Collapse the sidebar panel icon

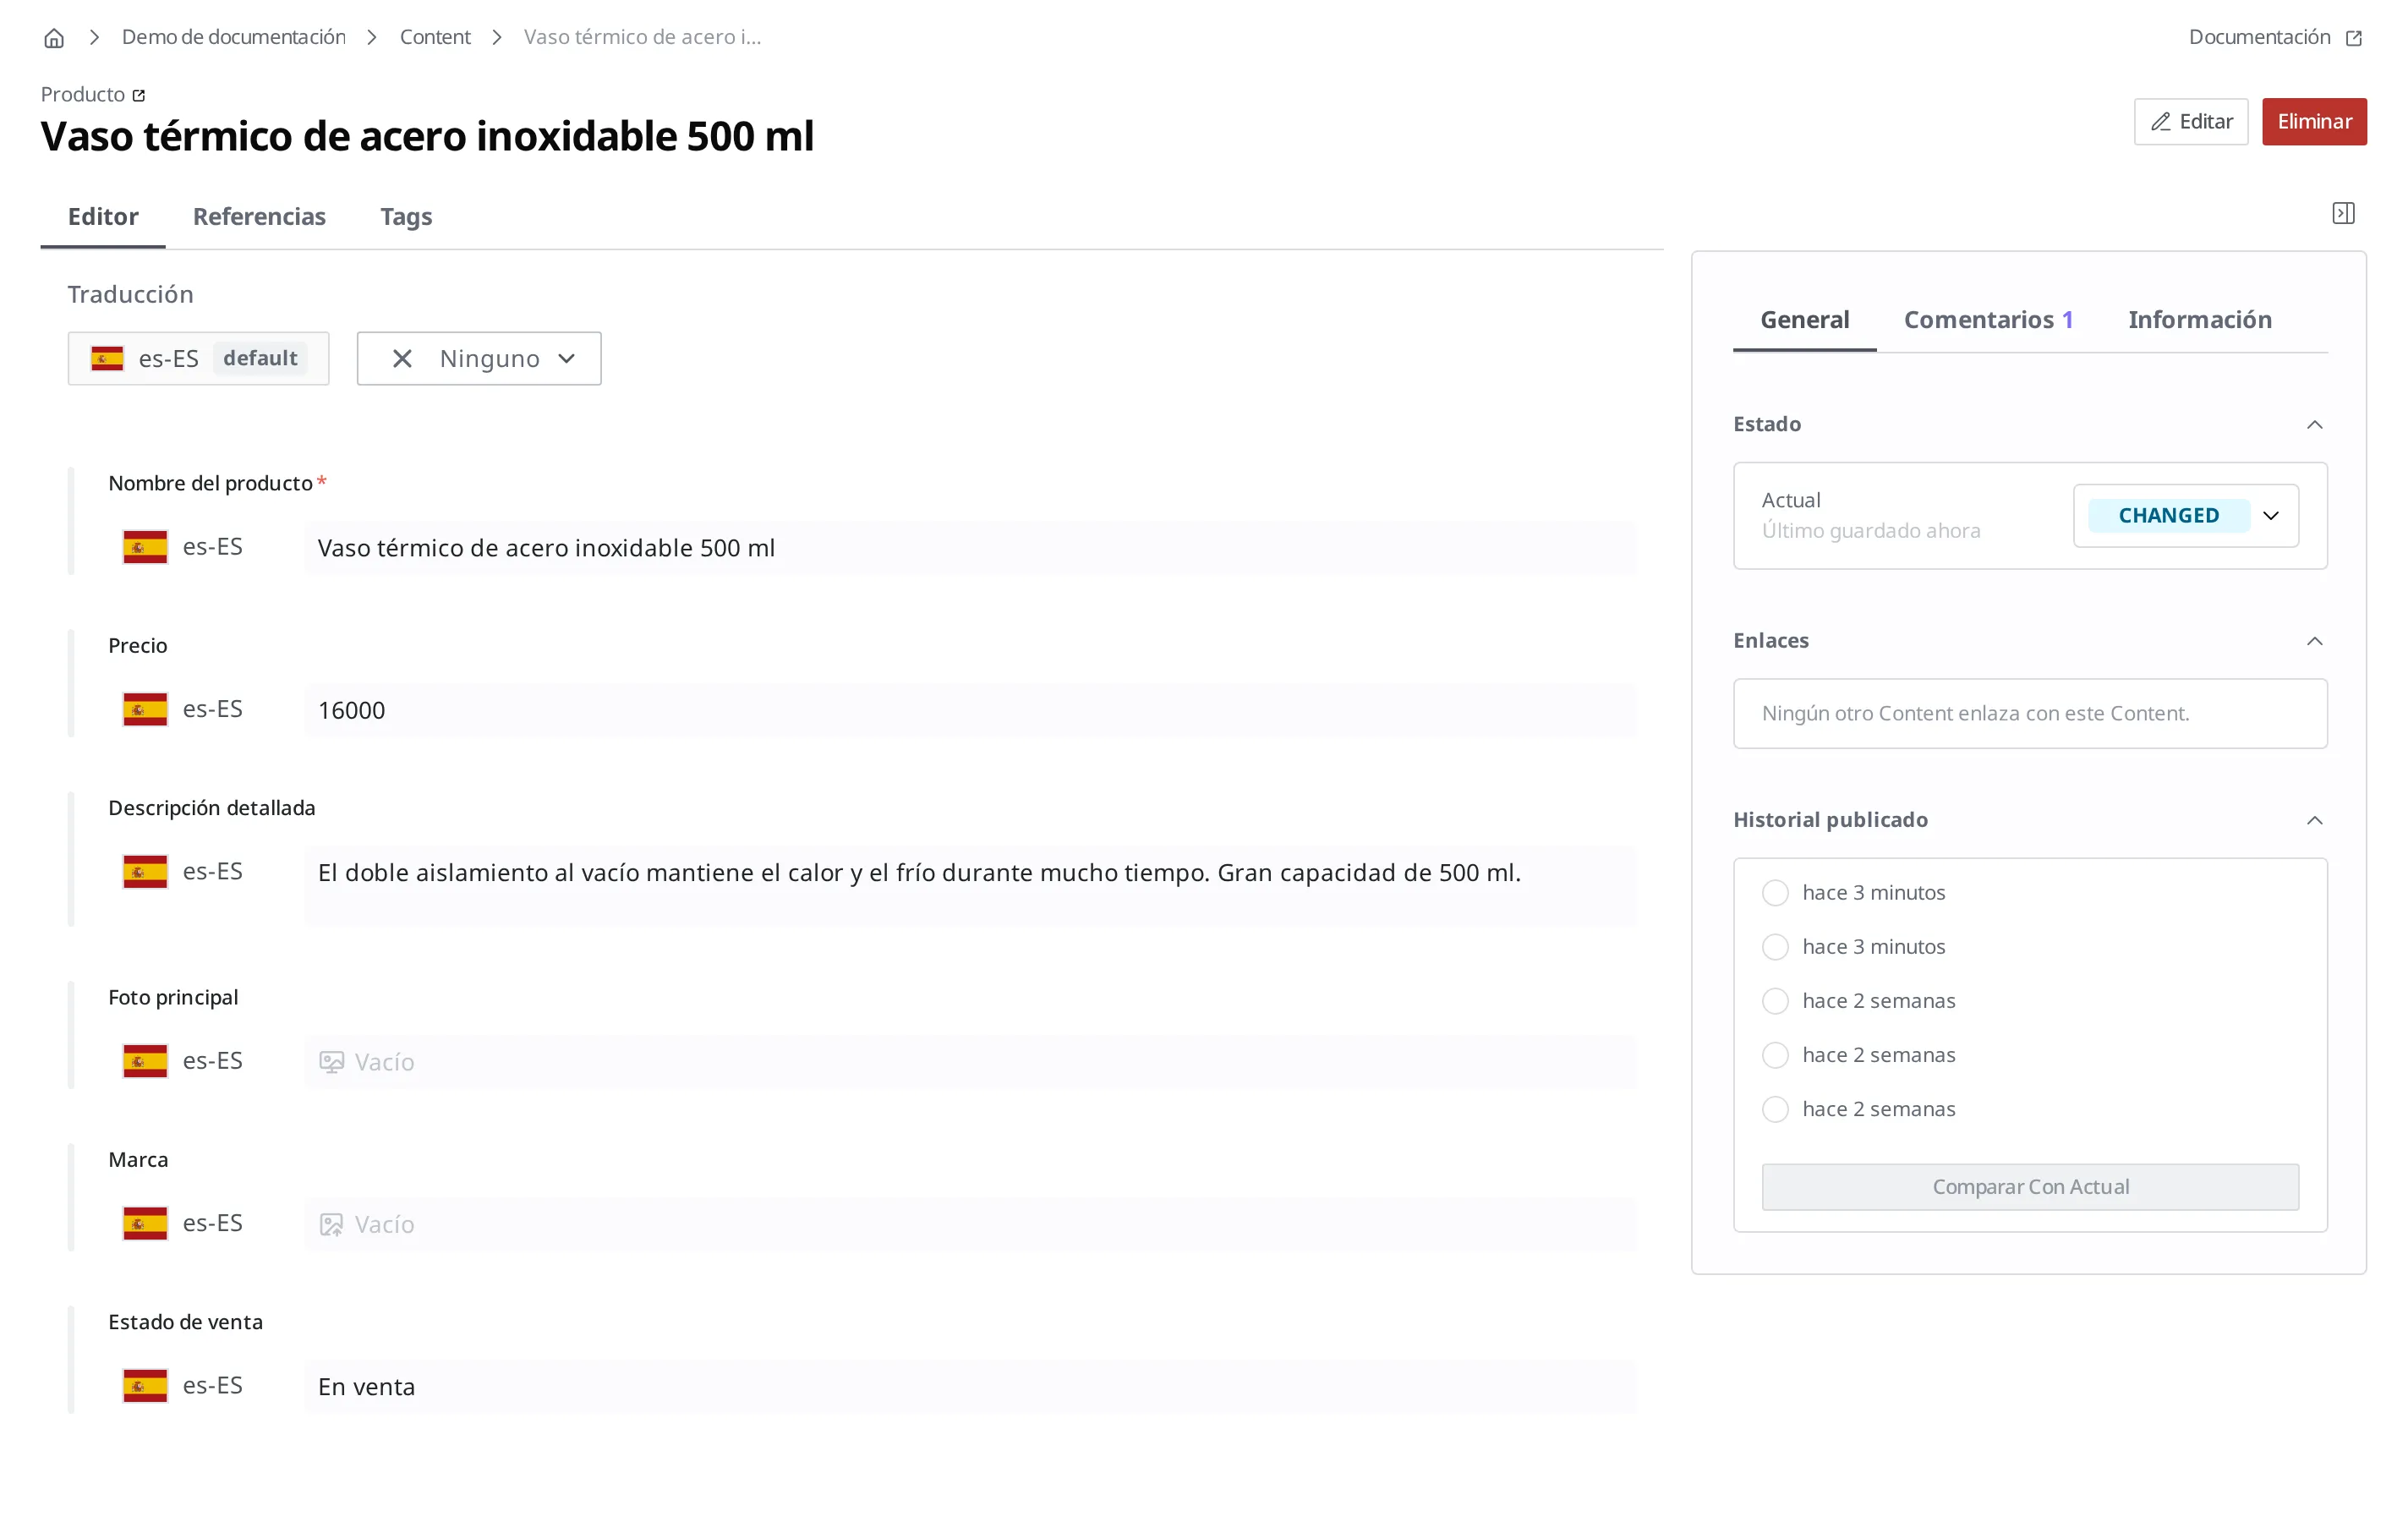point(2343,213)
